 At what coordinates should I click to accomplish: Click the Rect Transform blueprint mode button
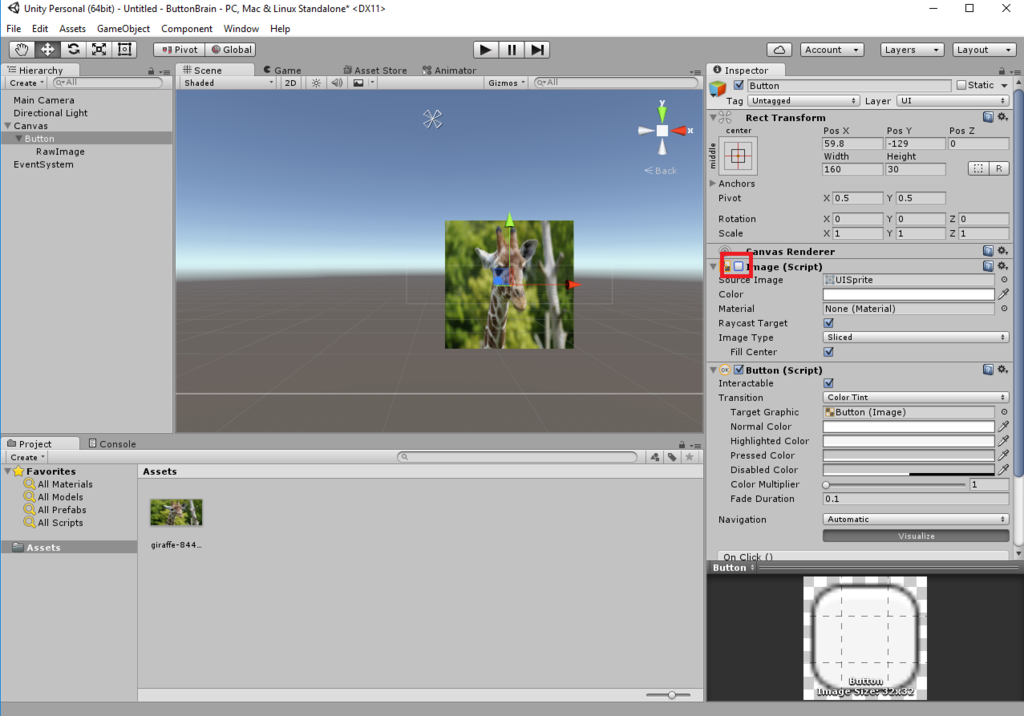pos(978,169)
